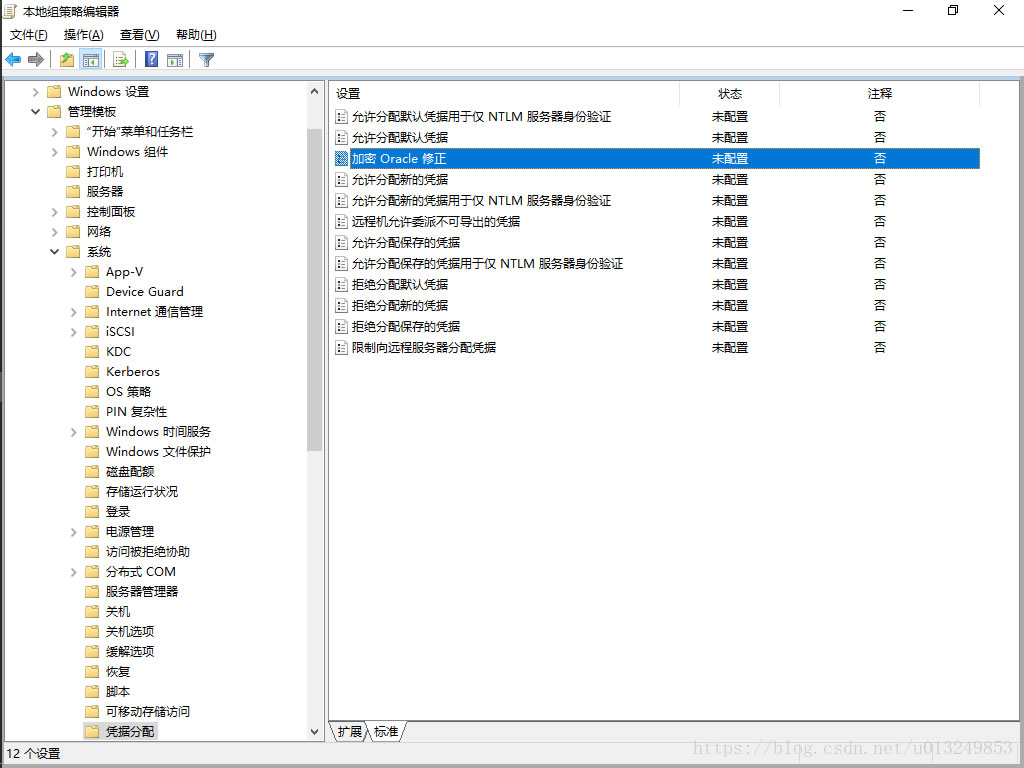Click the tree pane vertical scrollbar thumb

coord(315,289)
